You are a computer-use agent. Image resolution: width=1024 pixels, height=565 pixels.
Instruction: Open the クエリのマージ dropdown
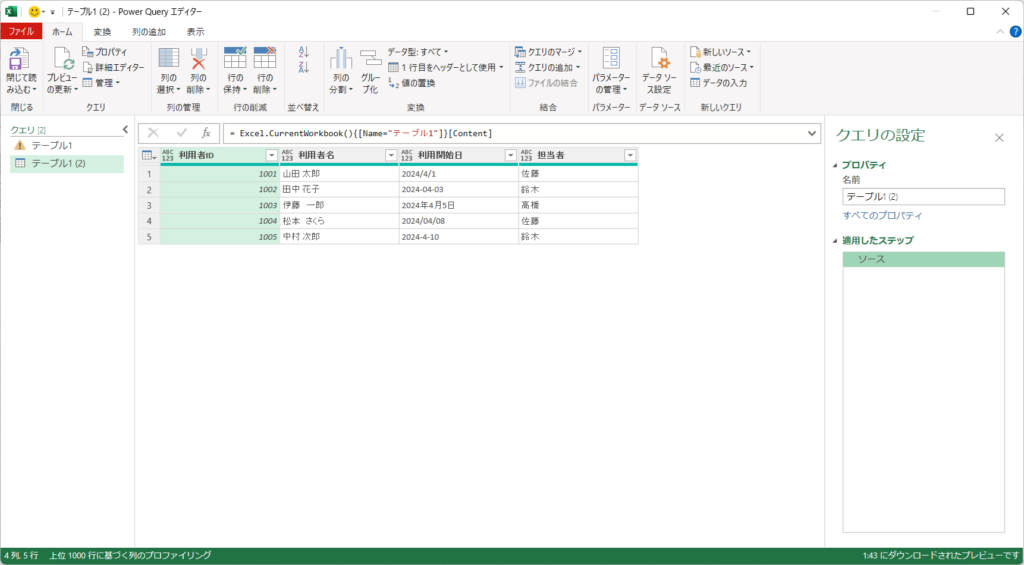tap(549, 52)
